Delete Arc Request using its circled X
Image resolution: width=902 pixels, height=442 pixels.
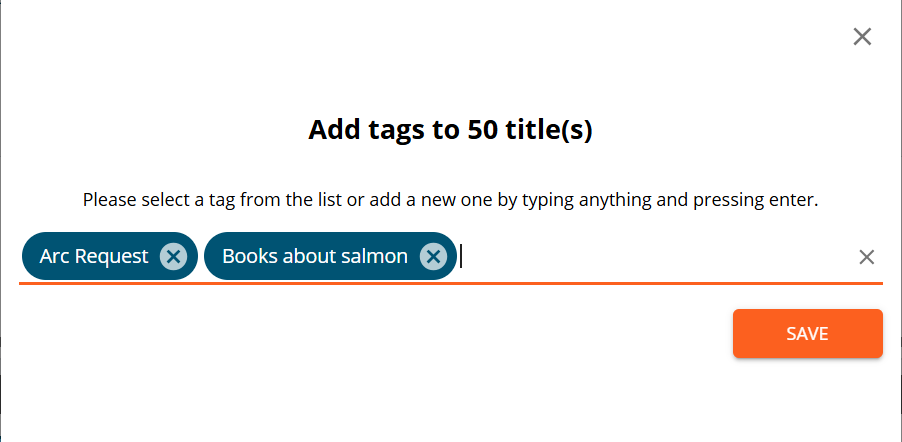(173, 256)
